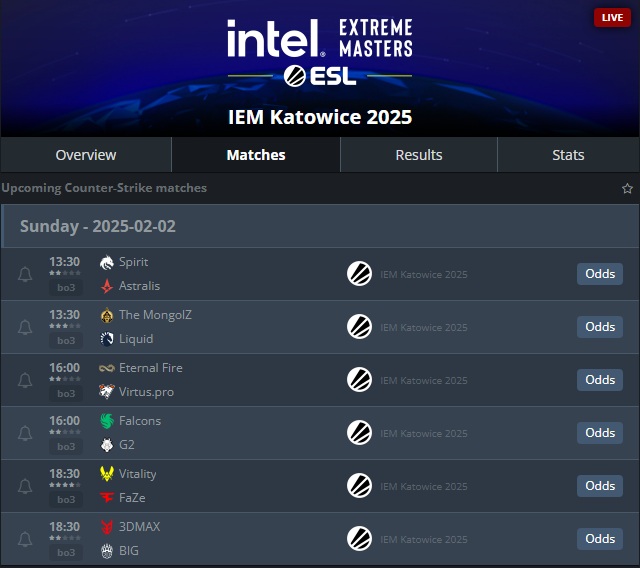Viewport: 640px width, 568px height.
Task: Click the IEM Katowice 2025 banner title
Action: [x=320, y=117]
